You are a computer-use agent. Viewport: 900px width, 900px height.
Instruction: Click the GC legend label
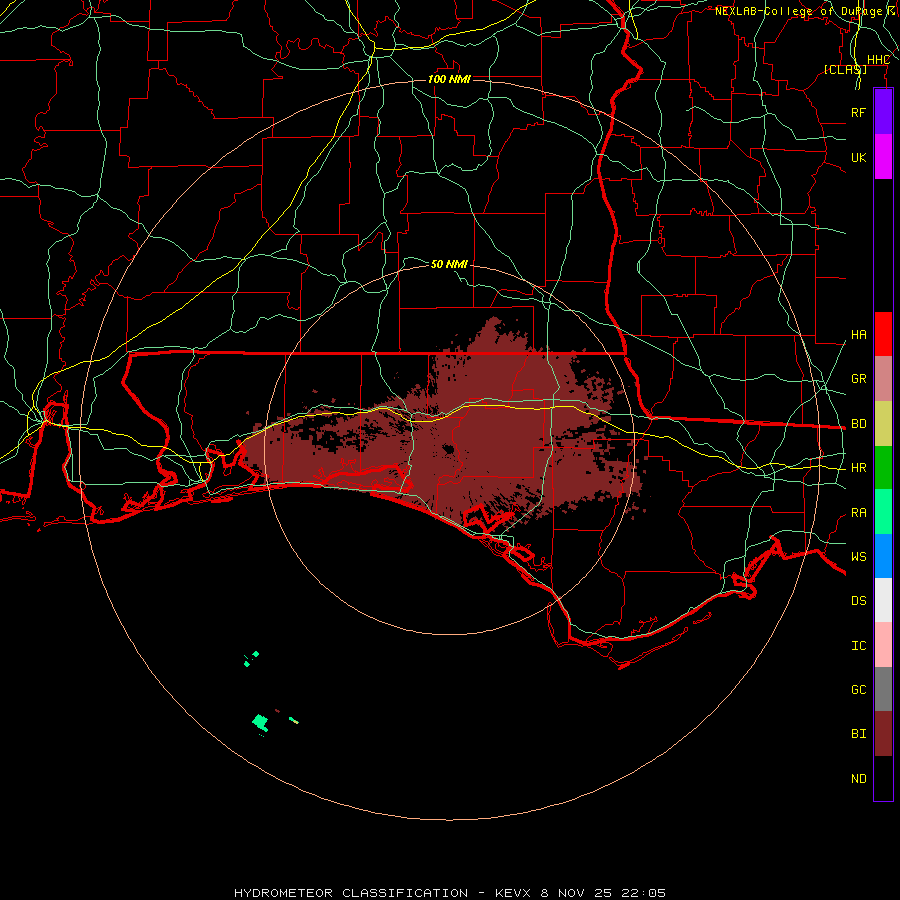coord(858,690)
